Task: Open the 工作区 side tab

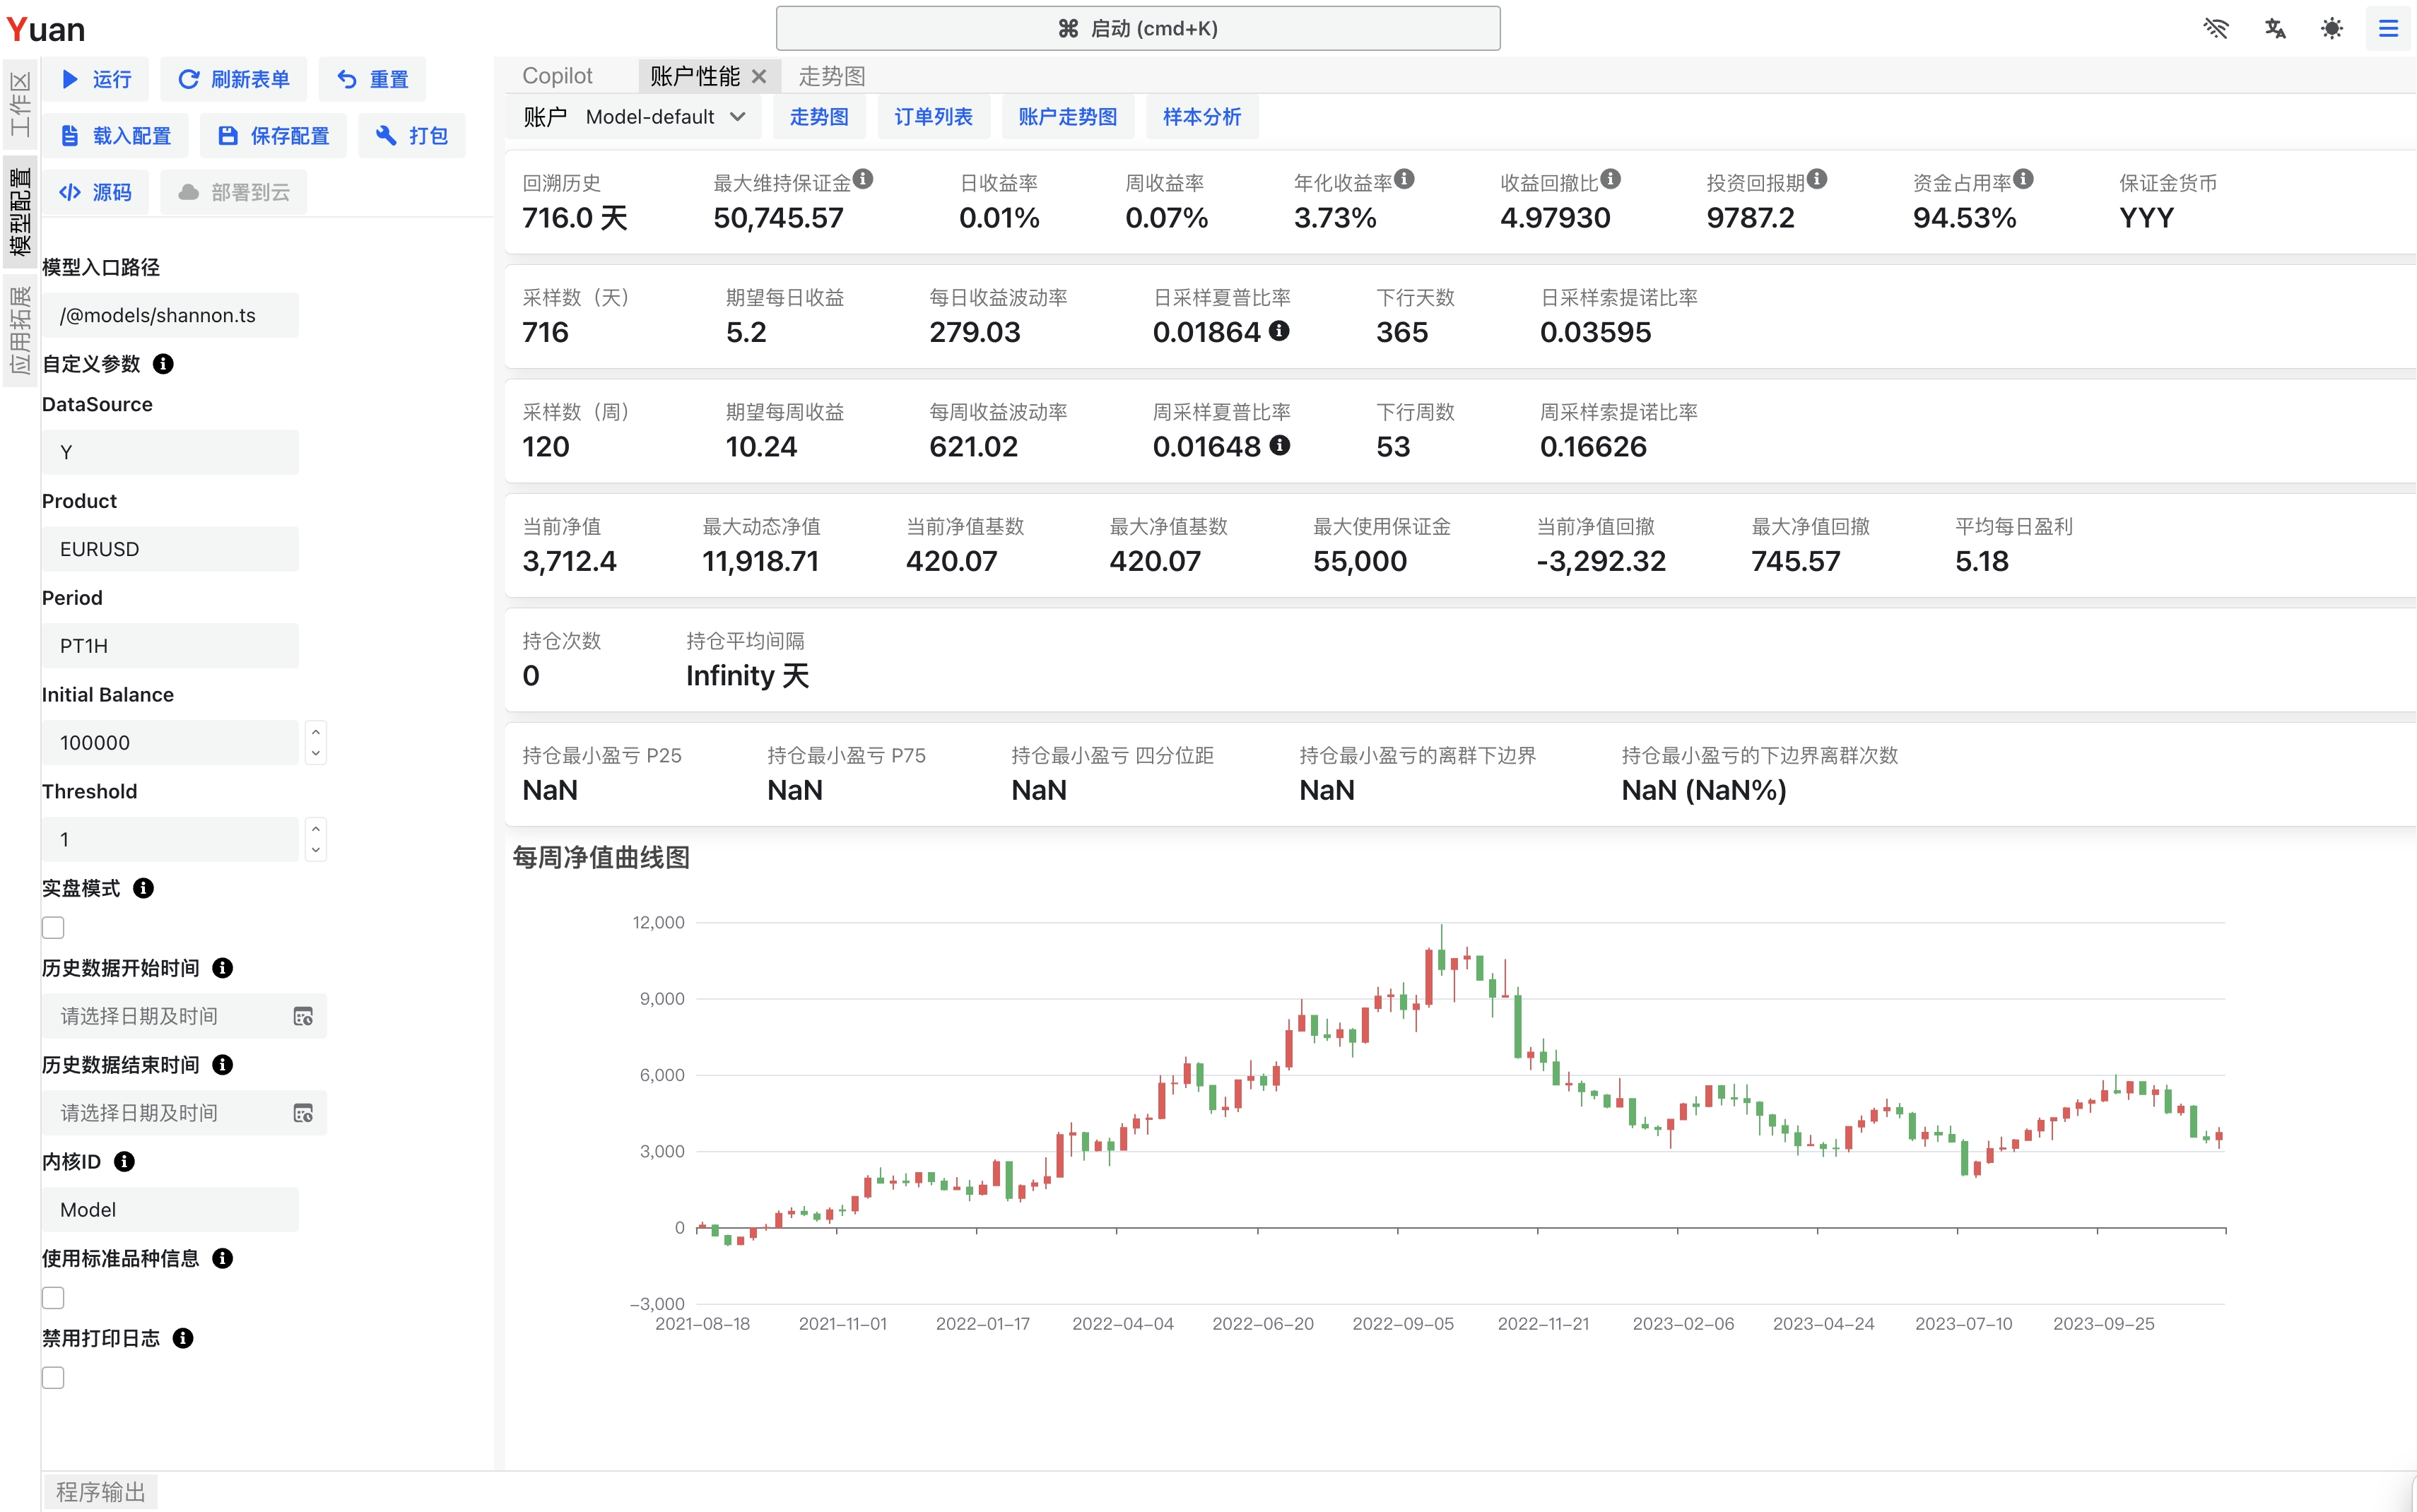Action: tap(20, 104)
